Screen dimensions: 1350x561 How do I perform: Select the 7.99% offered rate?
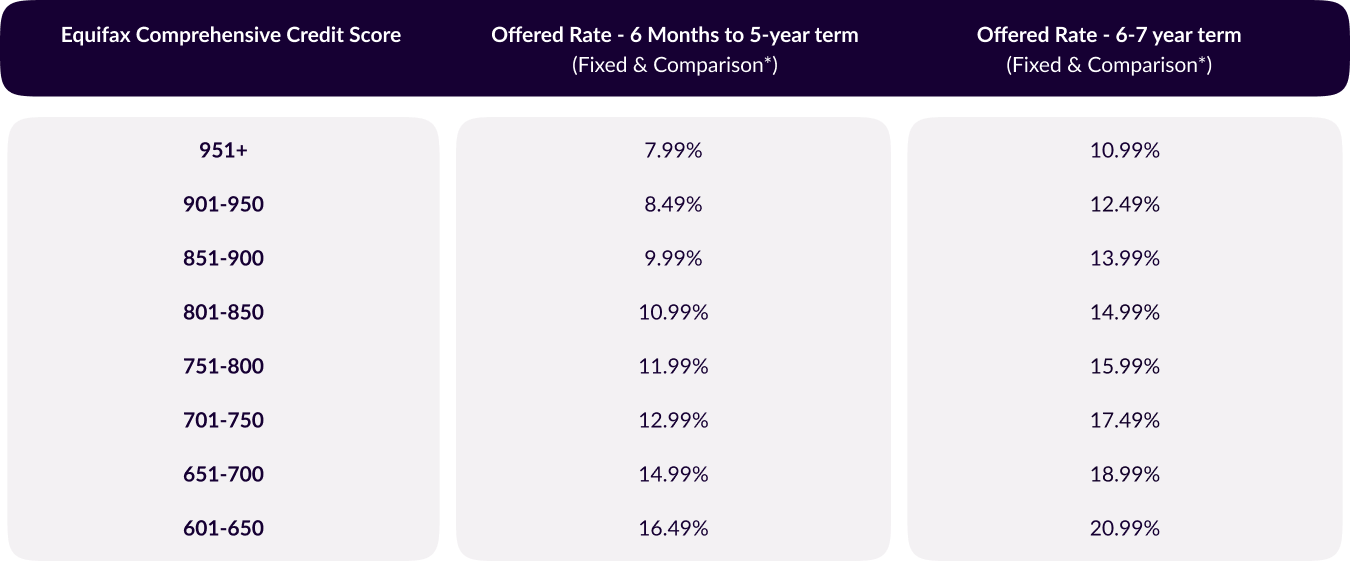click(673, 151)
